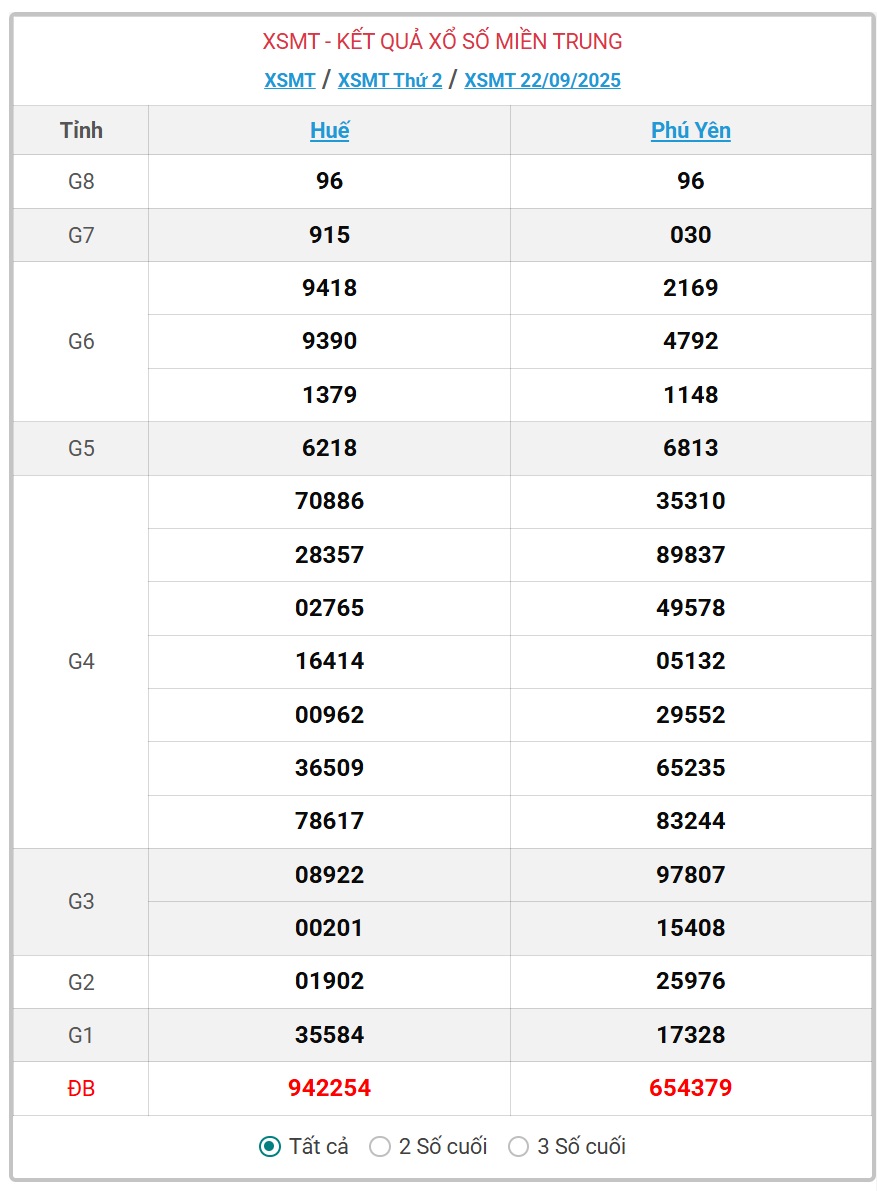The height and width of the screenshot is (1191, 877).
Task: Click Phú Yên special prize number 654379
Action: [x=691, y=1088]
